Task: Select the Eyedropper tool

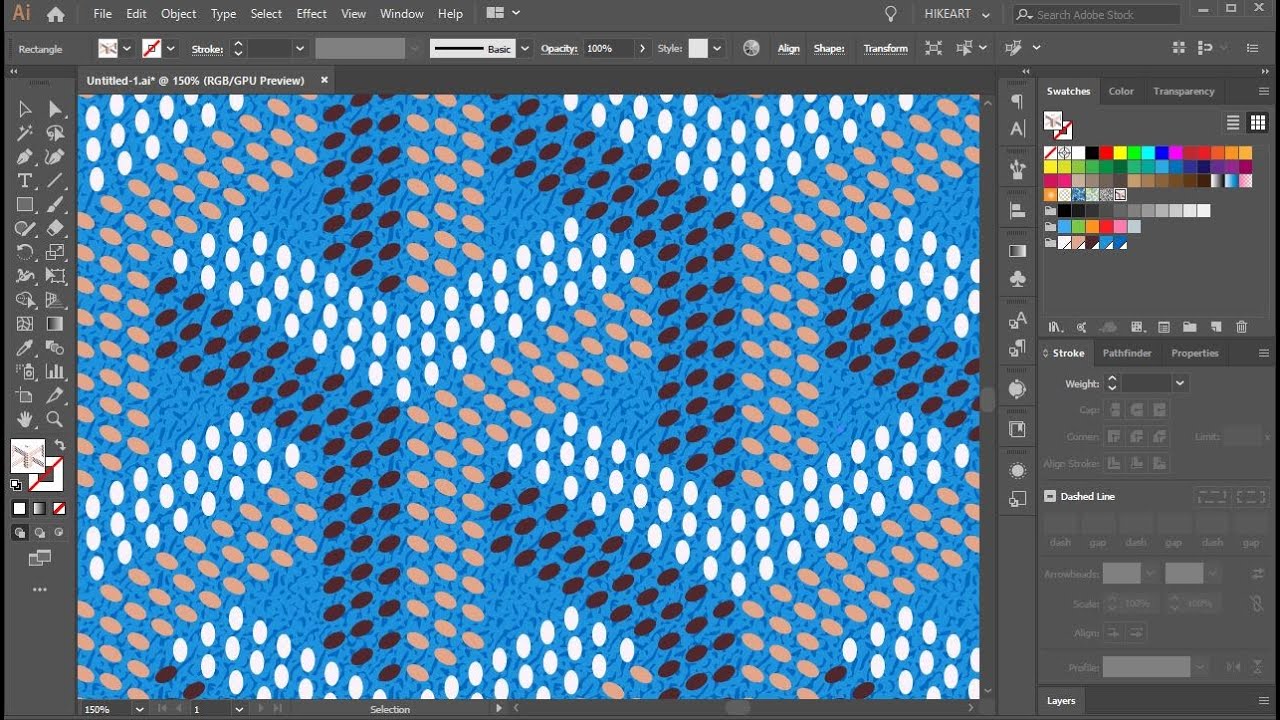Action: pyautogui.click(x=25, y=349)
